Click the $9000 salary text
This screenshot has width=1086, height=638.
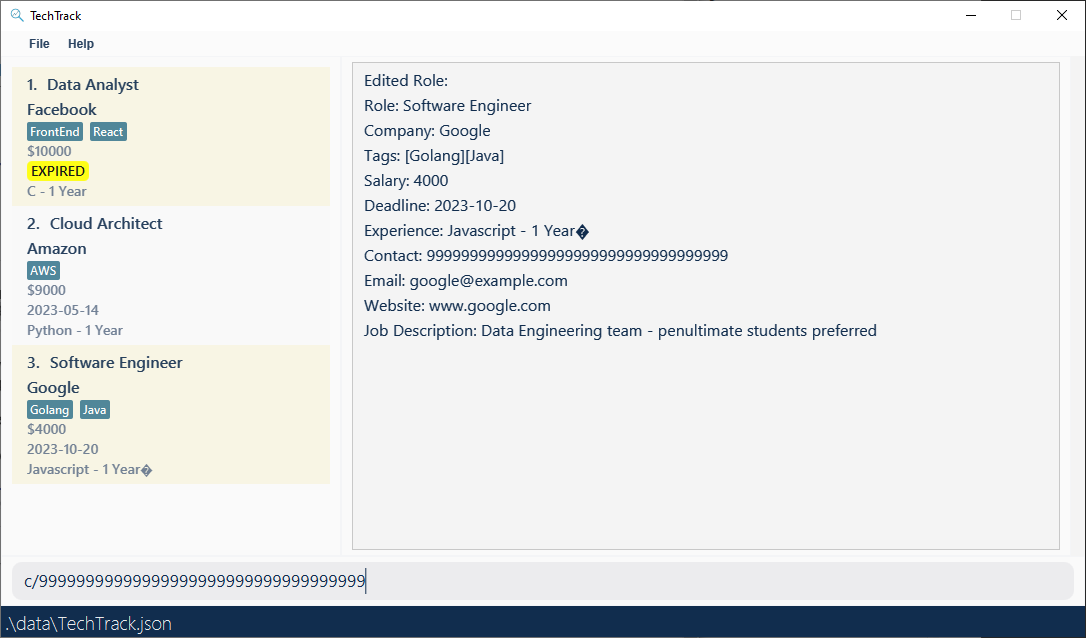click(46, 290)
